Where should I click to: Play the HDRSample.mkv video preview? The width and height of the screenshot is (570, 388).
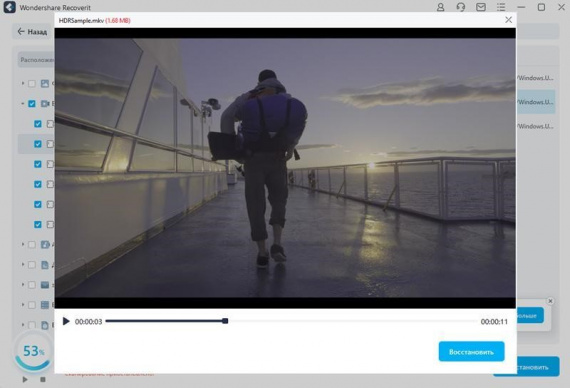pos(66,321)
